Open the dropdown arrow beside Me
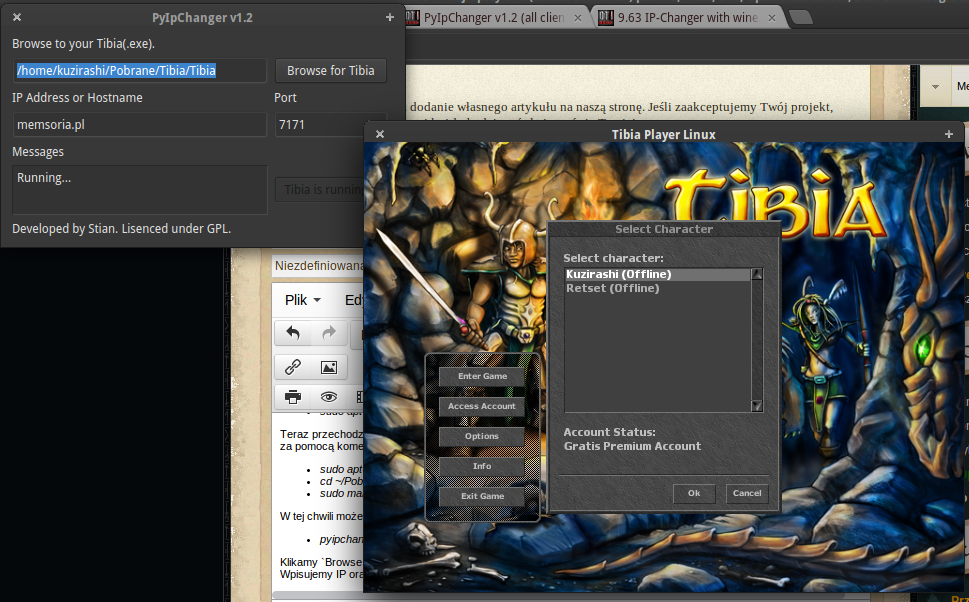Viewport: 969px width, 602px height. point(935,87)
